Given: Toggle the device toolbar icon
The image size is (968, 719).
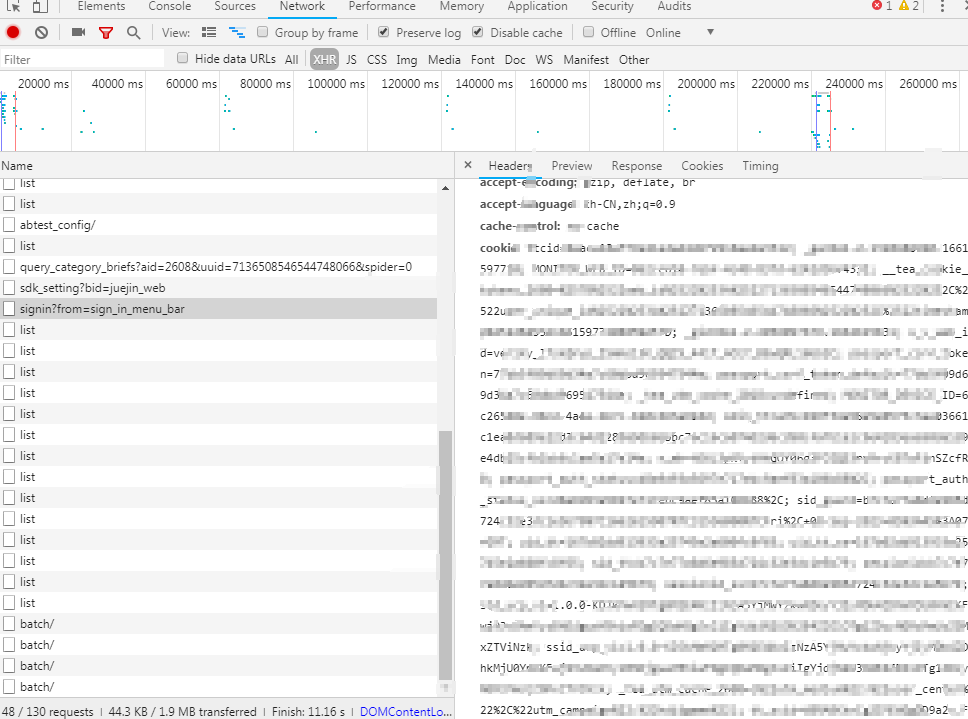Looking at the screenshot, I should point(40,6).
